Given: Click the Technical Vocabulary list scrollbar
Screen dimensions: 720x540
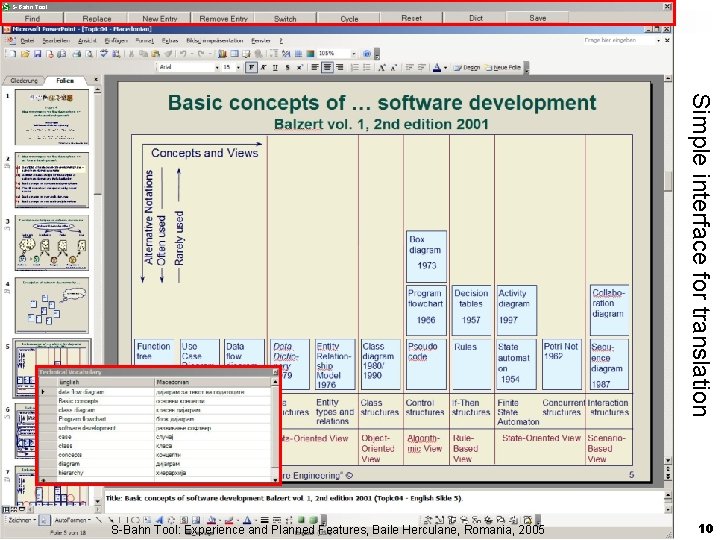Looking at the screenshot, I should coord(275,430).
